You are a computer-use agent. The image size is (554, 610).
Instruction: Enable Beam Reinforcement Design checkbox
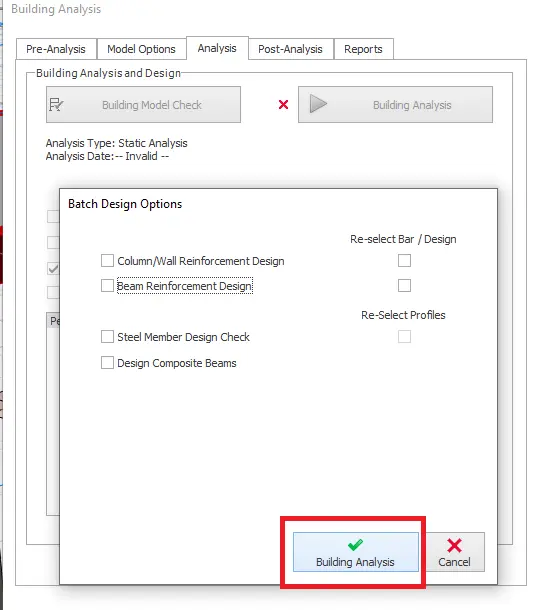107,286
